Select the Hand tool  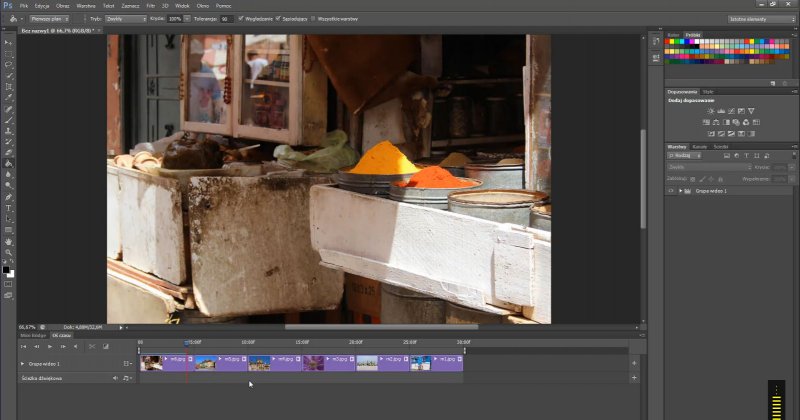pos(8,241)
